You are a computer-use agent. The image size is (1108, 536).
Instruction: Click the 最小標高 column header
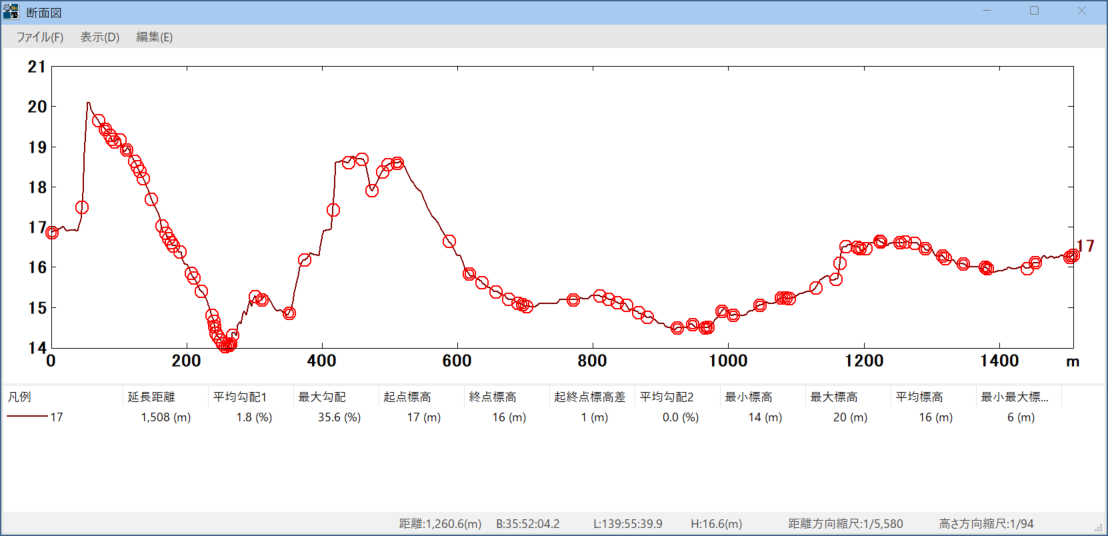coord(762,397)
